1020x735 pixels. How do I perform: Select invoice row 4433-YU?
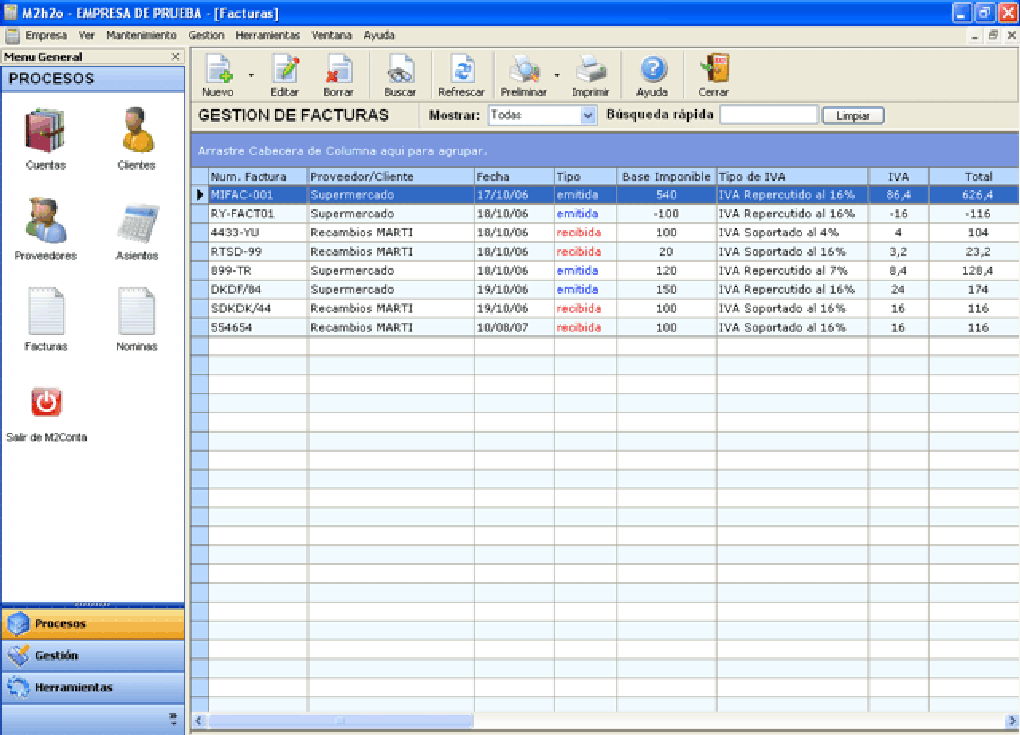click(613, 232)
